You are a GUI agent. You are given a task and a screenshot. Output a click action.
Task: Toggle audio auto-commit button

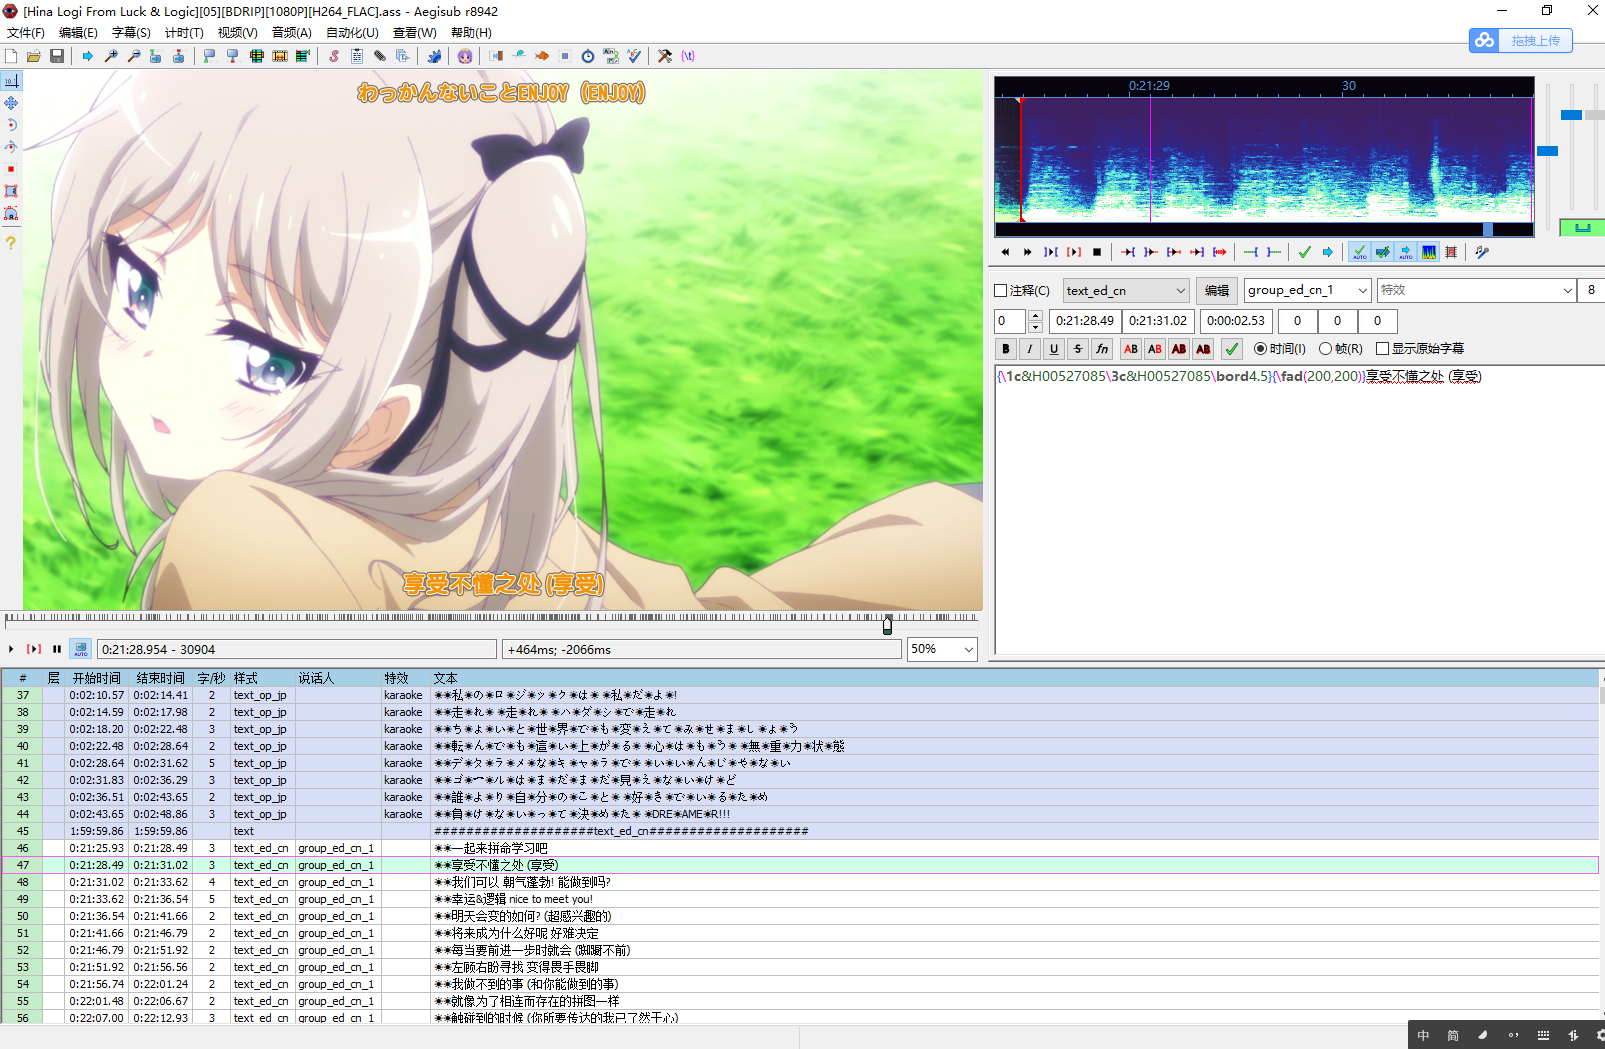(1359, 252)
